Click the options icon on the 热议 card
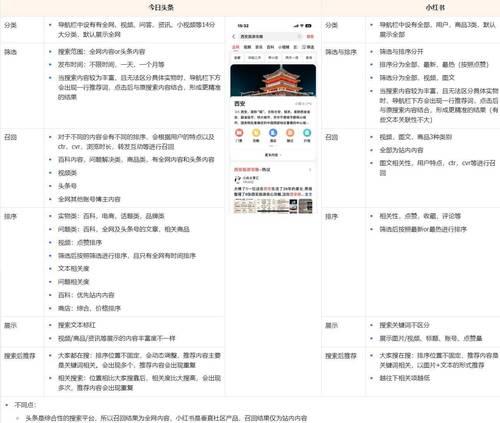The width and height of the screenshot is (500, 423). pos(310,170)
